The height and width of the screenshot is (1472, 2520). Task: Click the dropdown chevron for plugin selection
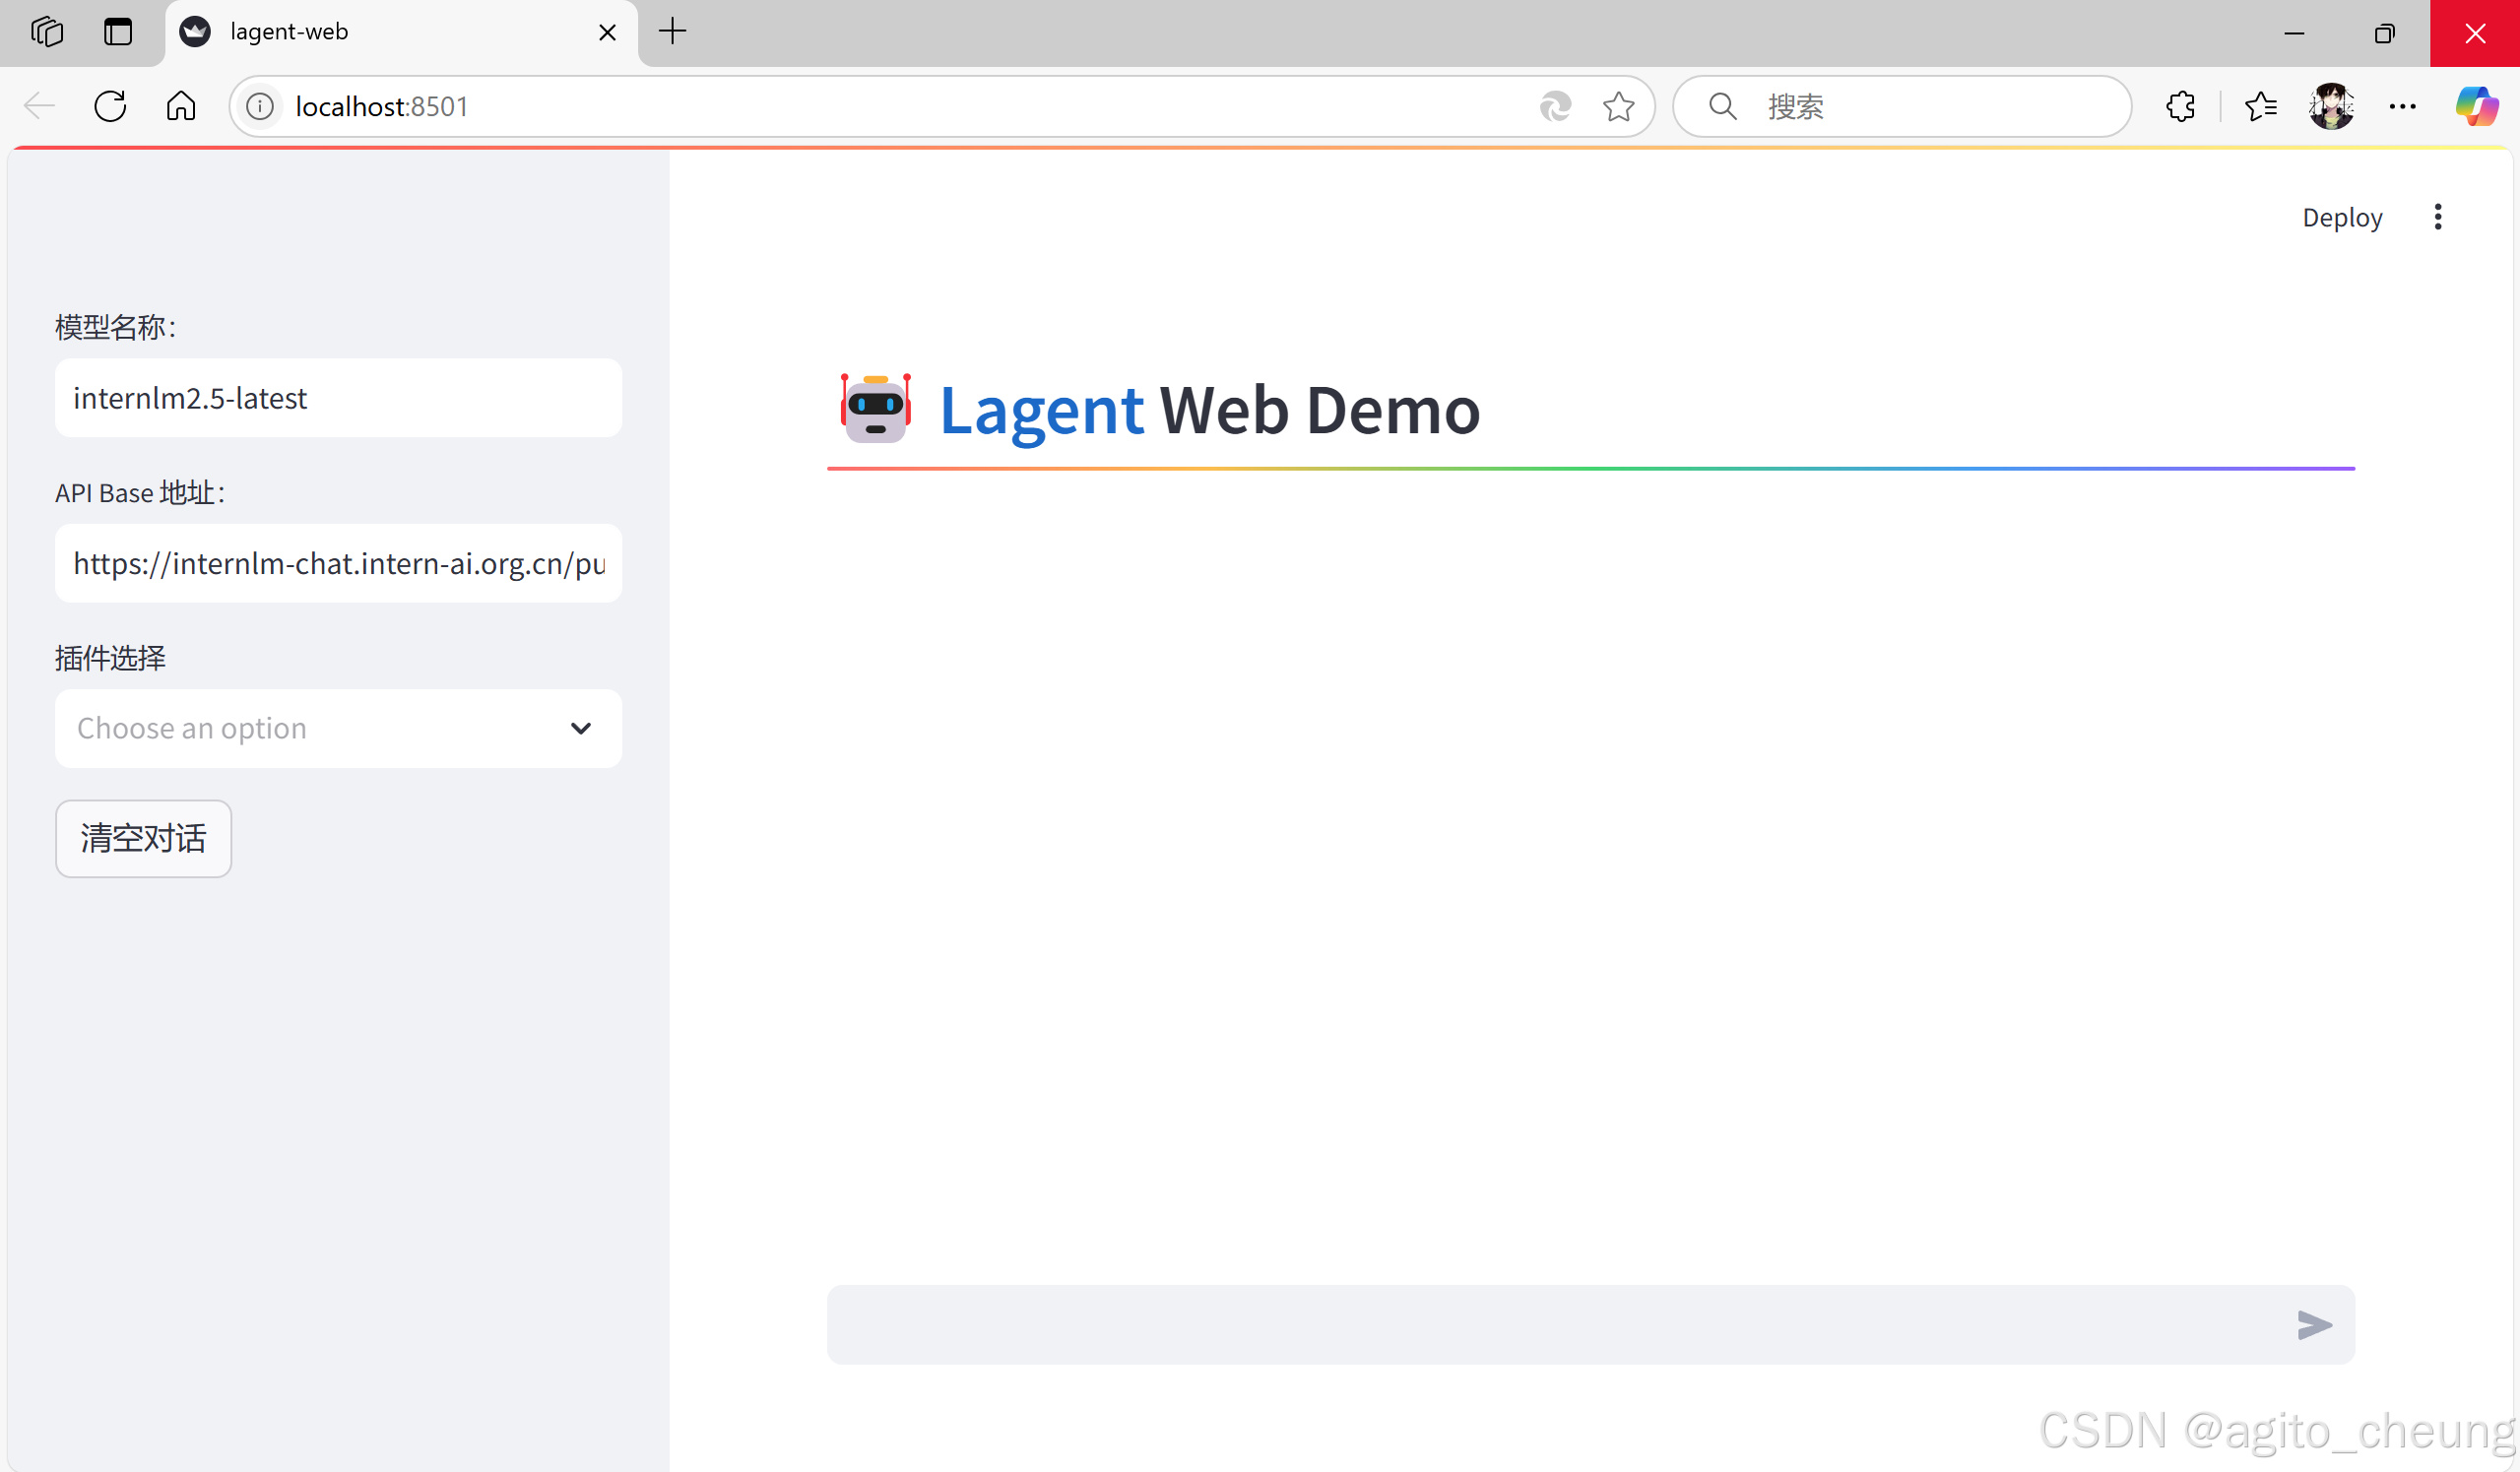[x=580, y=728]
